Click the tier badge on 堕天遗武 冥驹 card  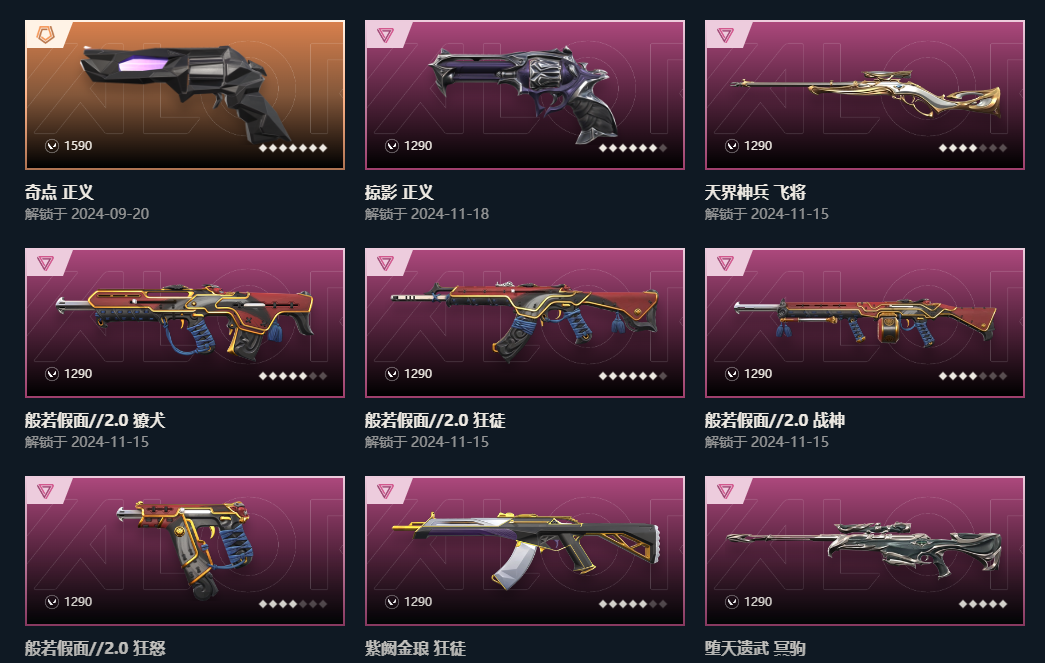tap(725, 491)
